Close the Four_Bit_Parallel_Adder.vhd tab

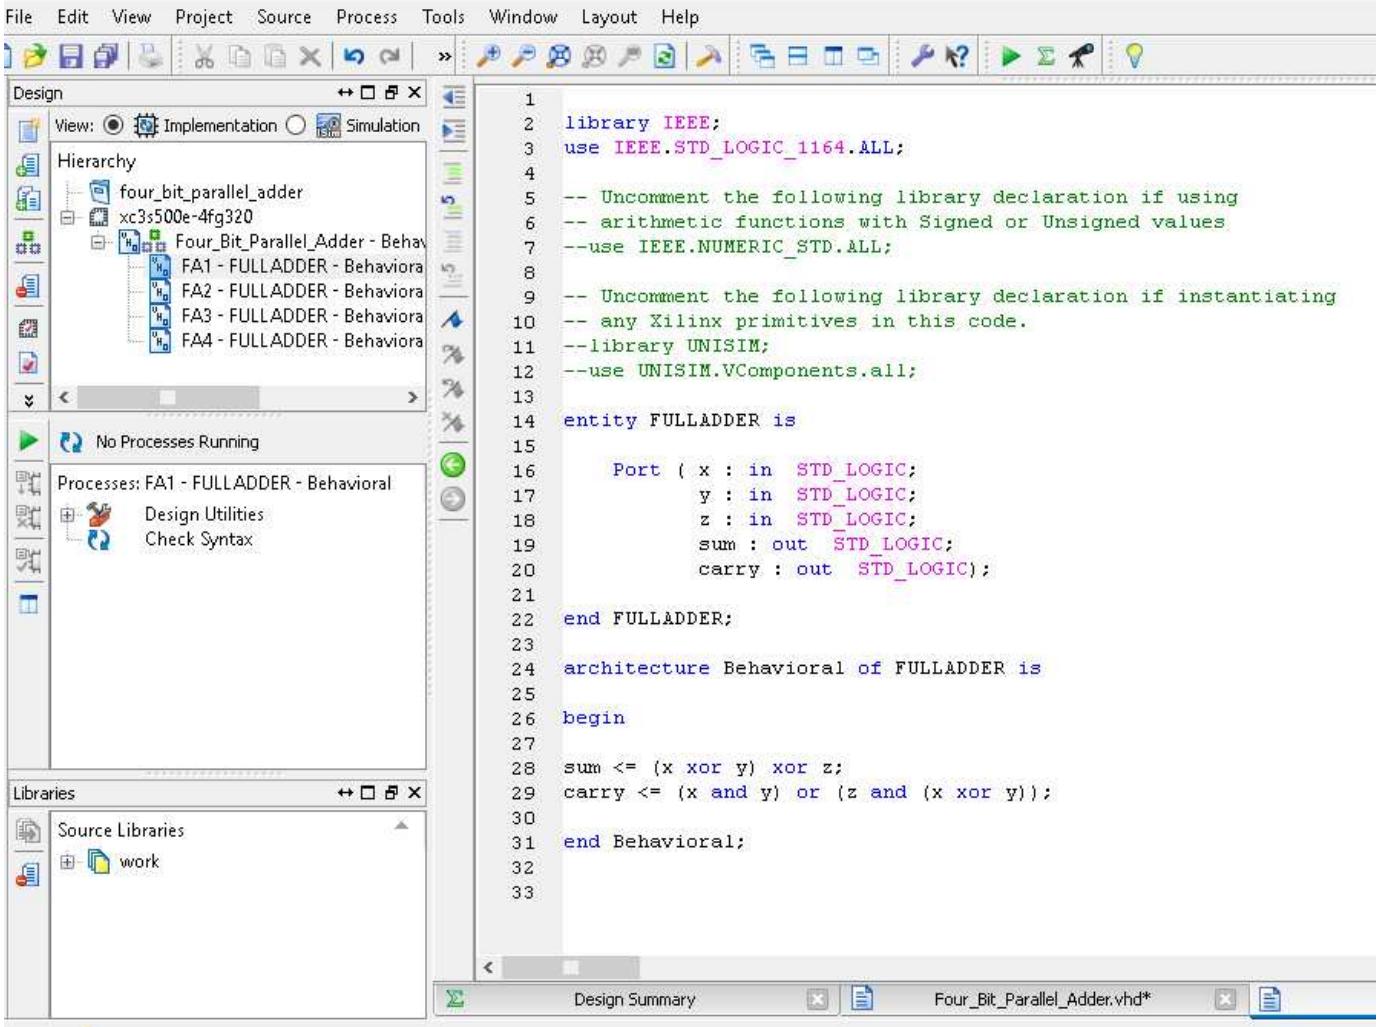pyautogui.click(x=1226, y=999)
